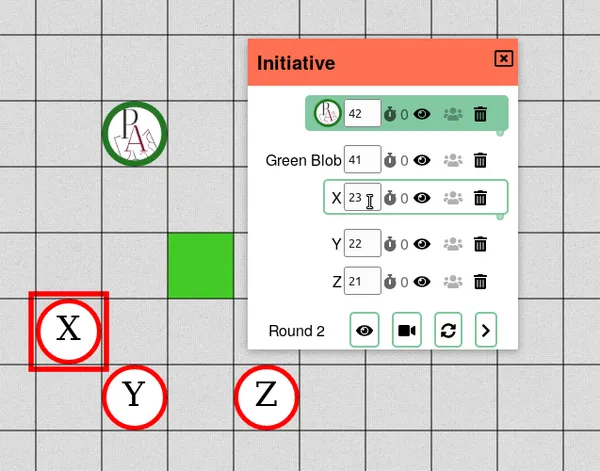Select the Z token on the map
This screenshot has height=471, width=600.
point(266,397)
